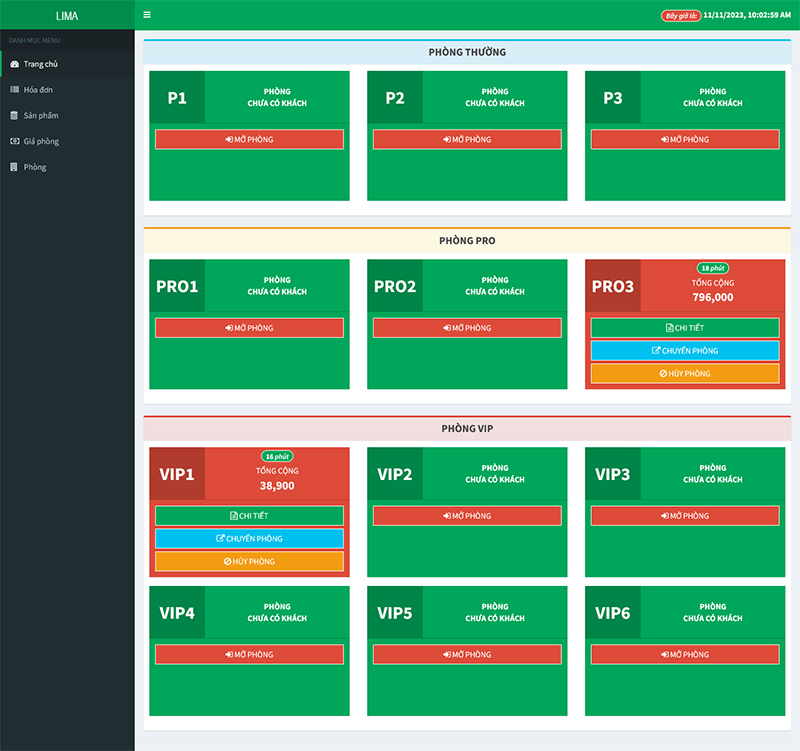This screenshot has height=751, width=800.
Task: Toggle sidebar with the hamburger menu icon
Action: tap(147, 15)
